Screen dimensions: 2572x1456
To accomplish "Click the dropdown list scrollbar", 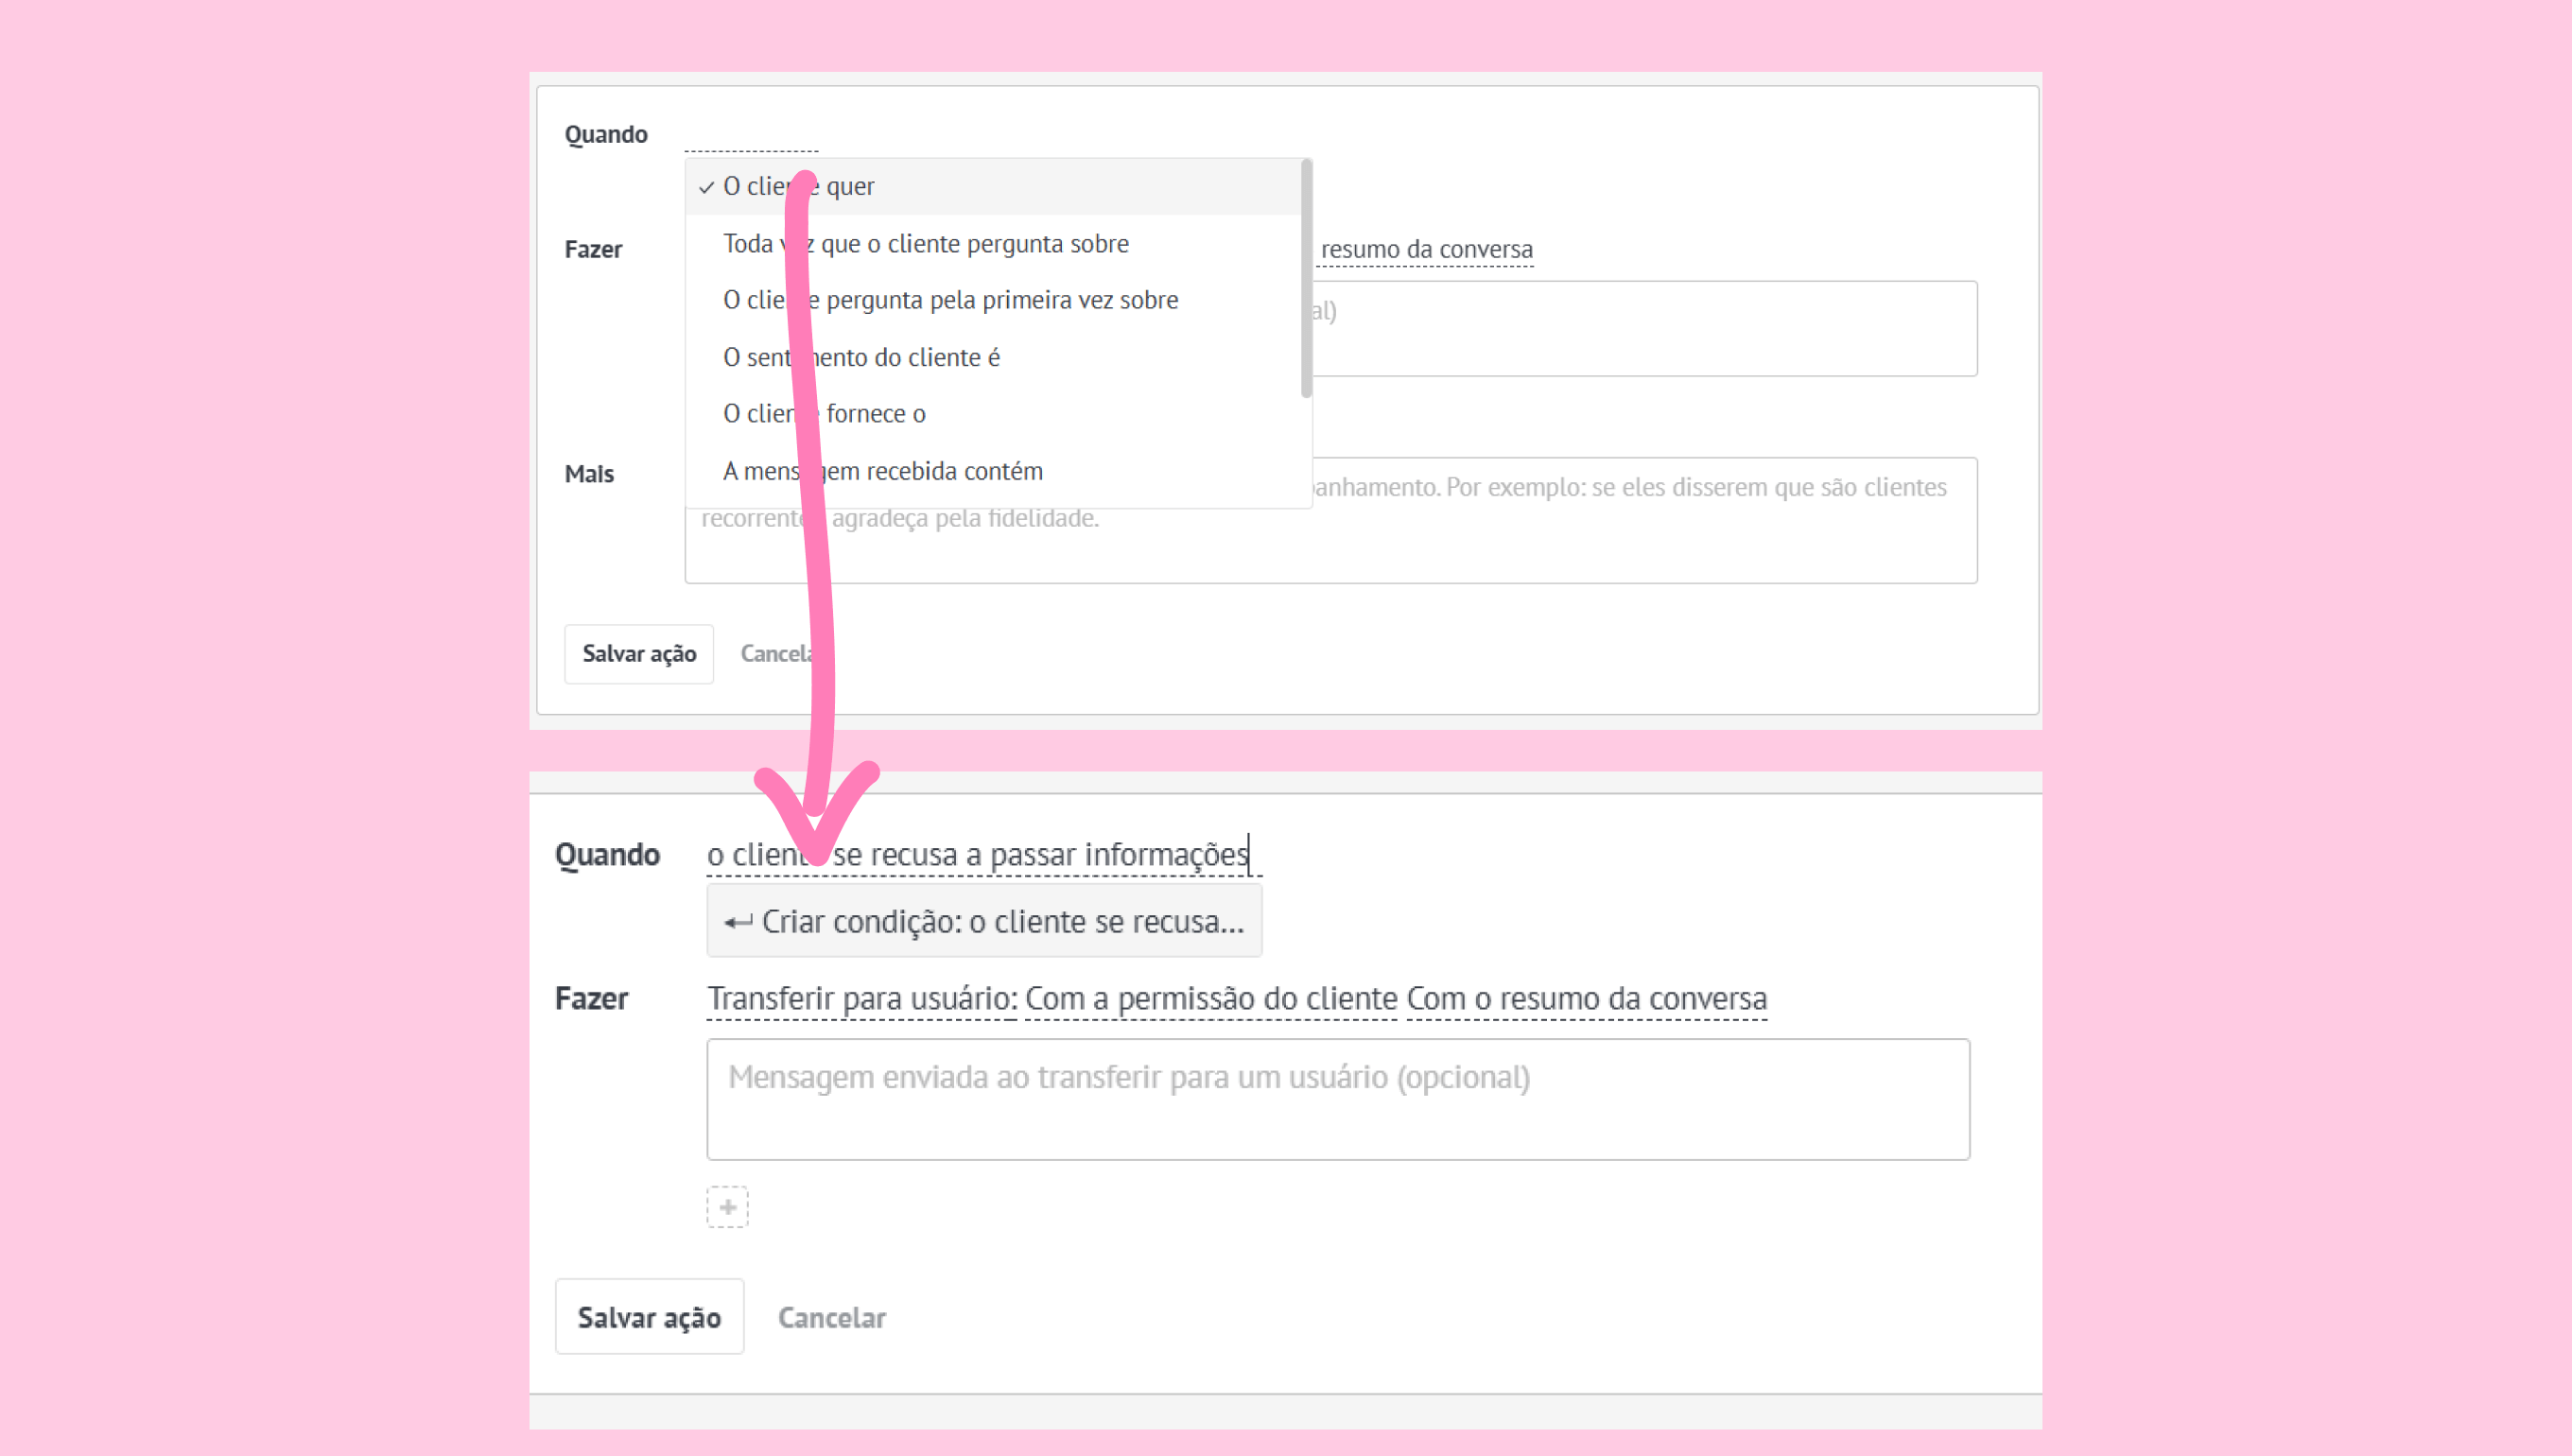I will (1306, 280).
